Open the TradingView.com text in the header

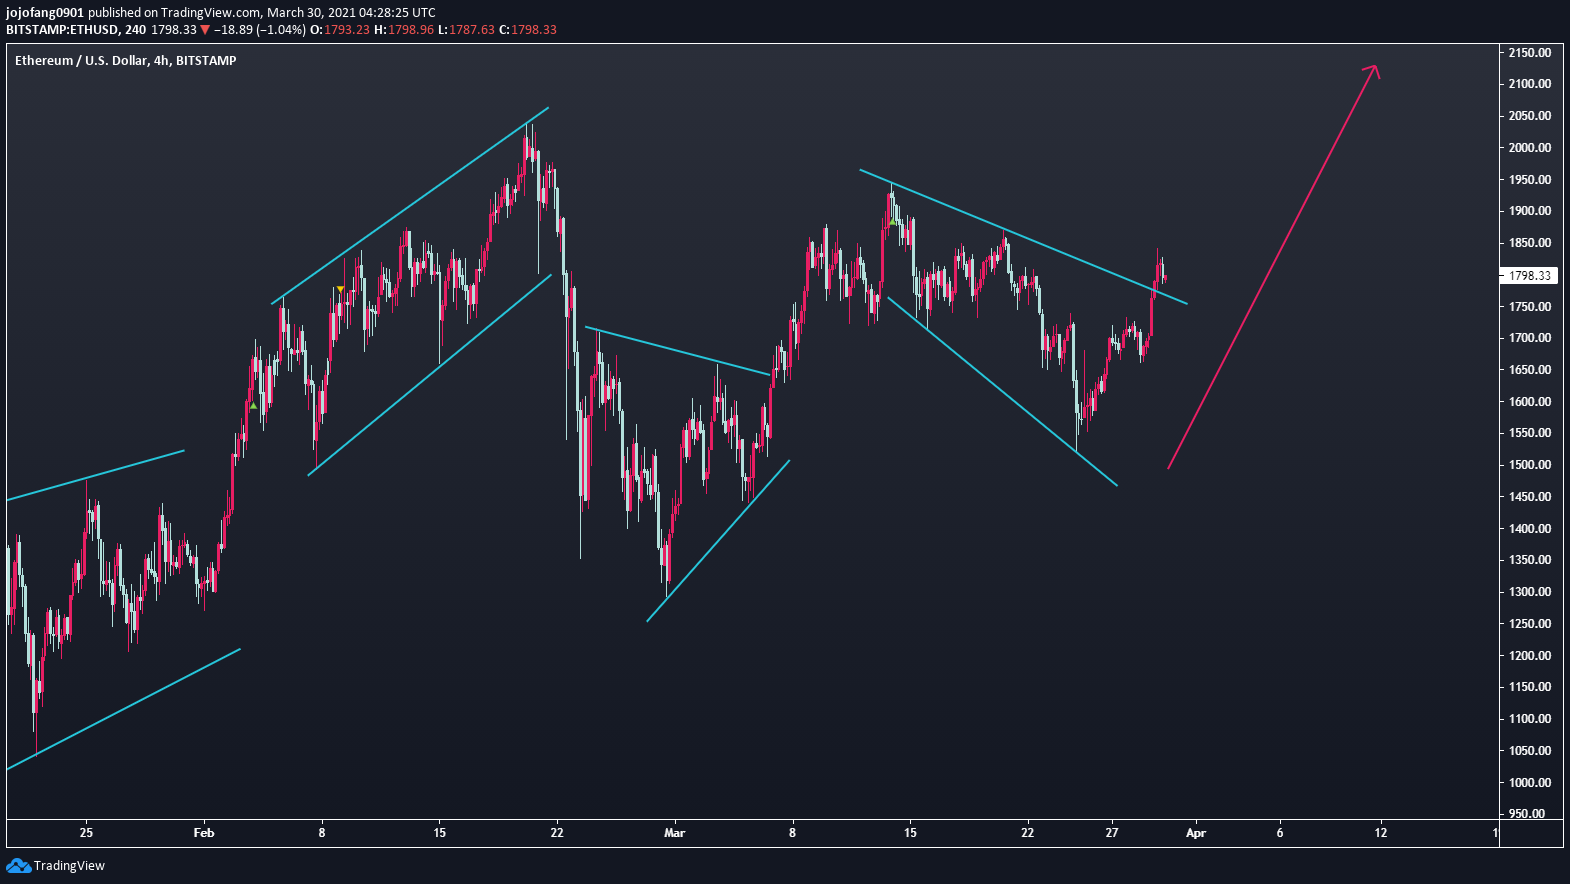210,13
